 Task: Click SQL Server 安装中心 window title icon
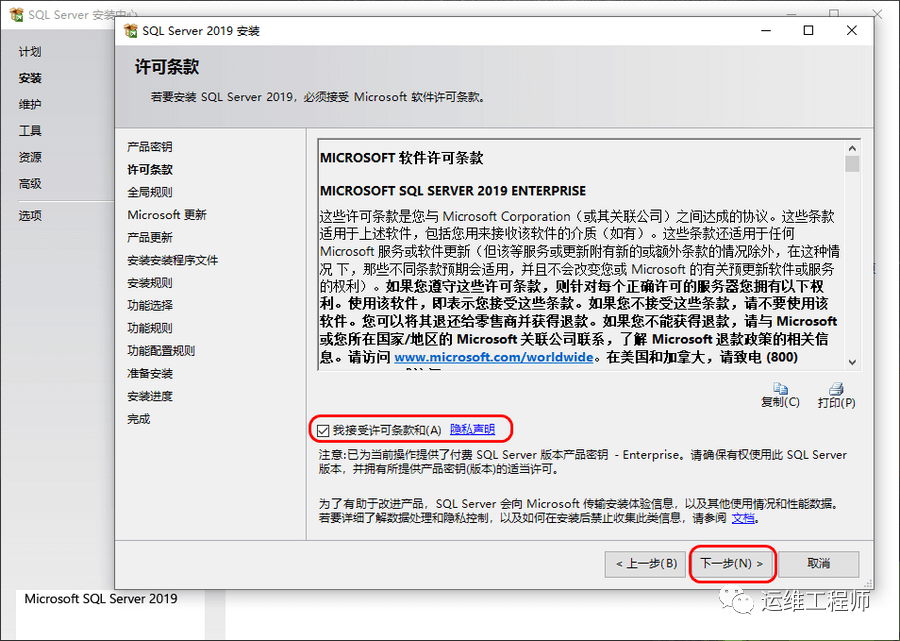[x=17, y=14]
